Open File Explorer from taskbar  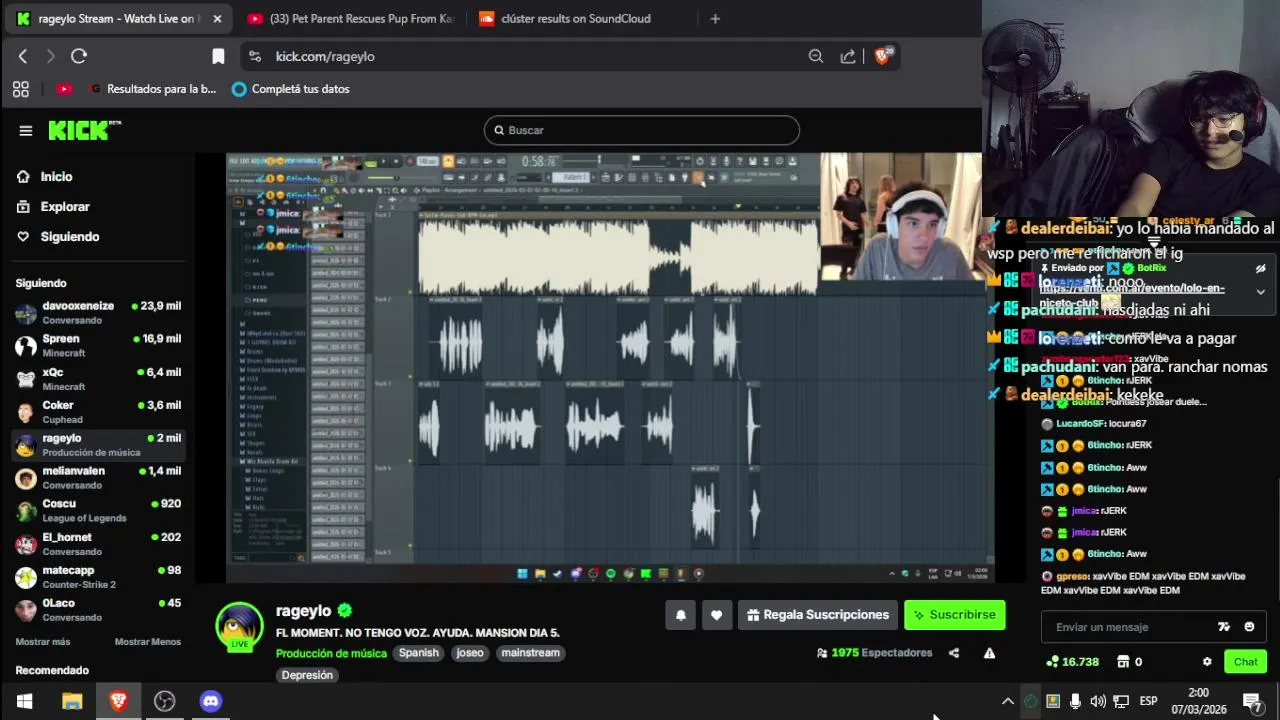pos(72,701)
